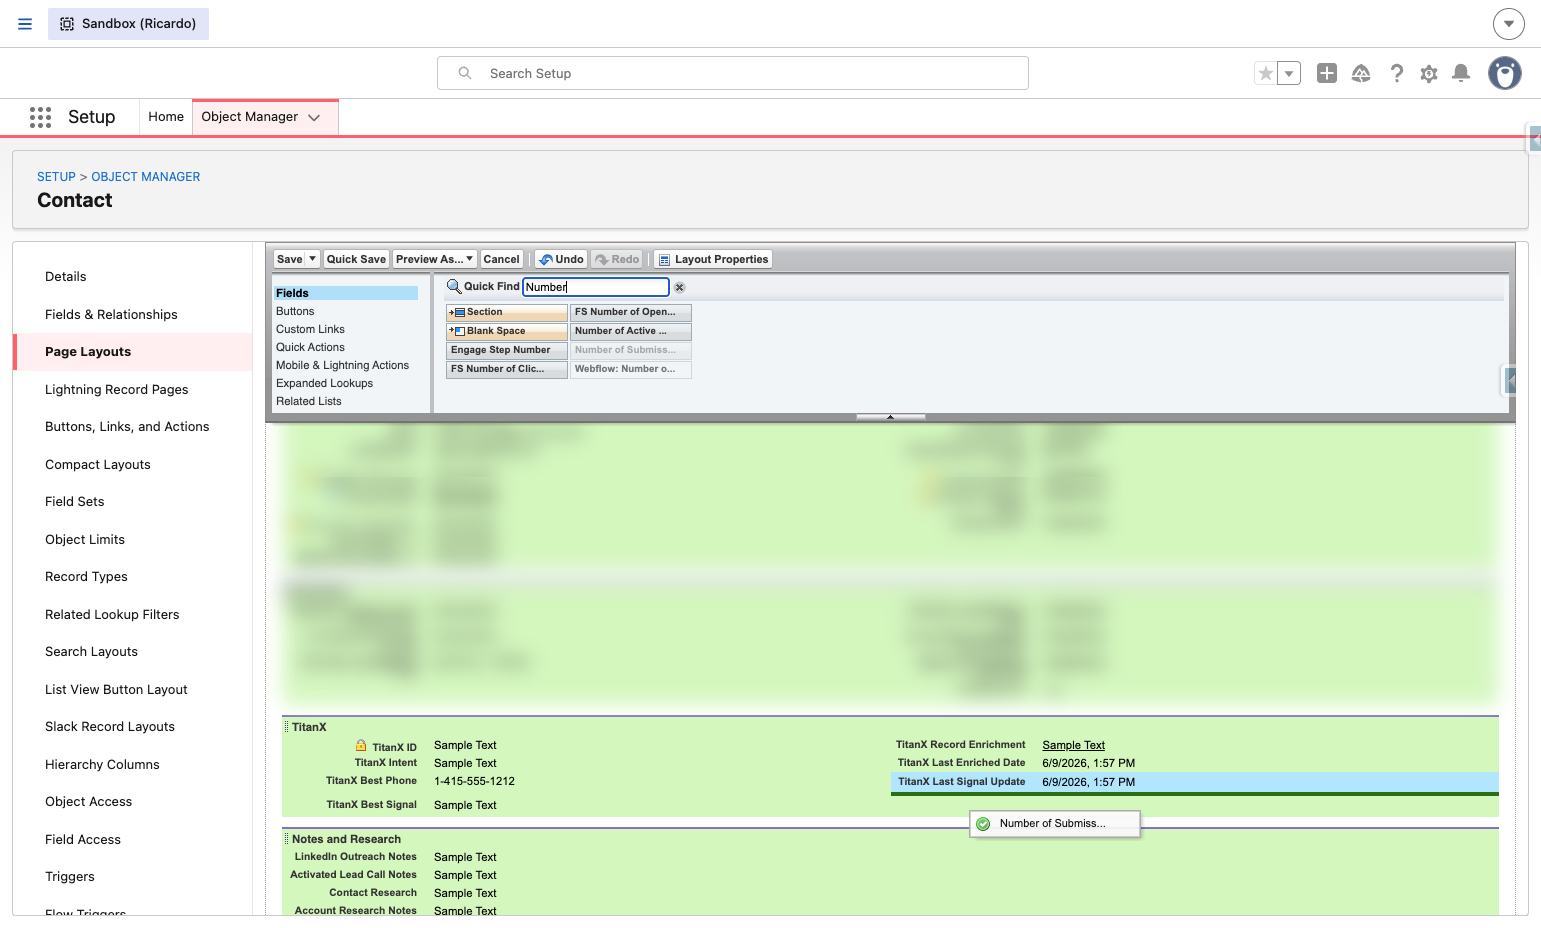Open the Setup gear icon
Image resolution: width=1541 pixels, height=928 pixels.
[x=1429, y=73]
